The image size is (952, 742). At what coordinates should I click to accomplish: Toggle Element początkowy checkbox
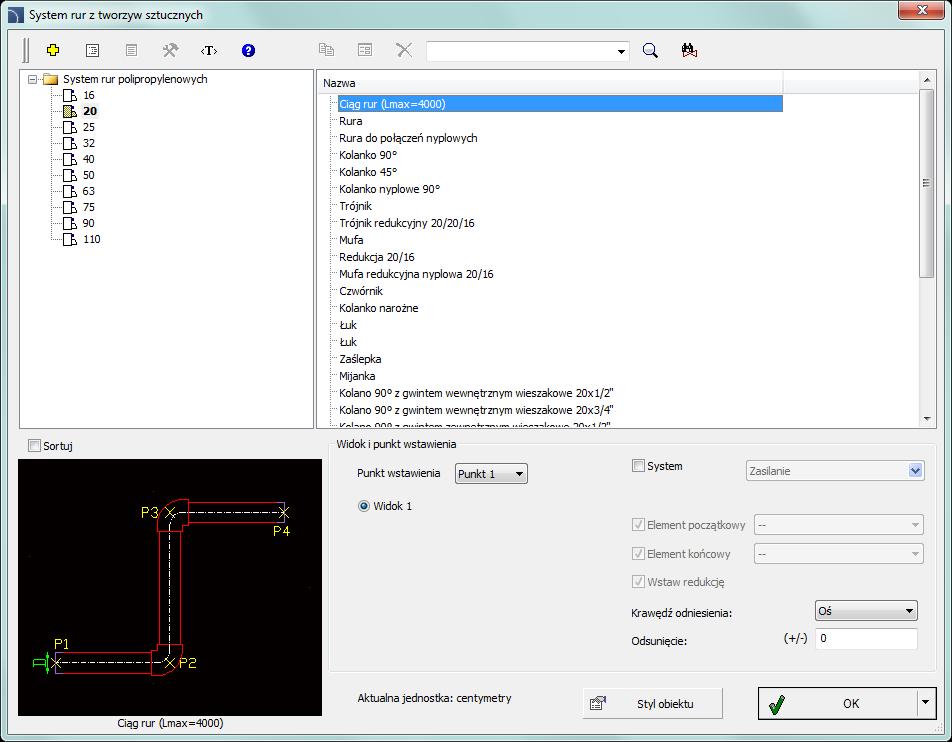click(638, 525)
